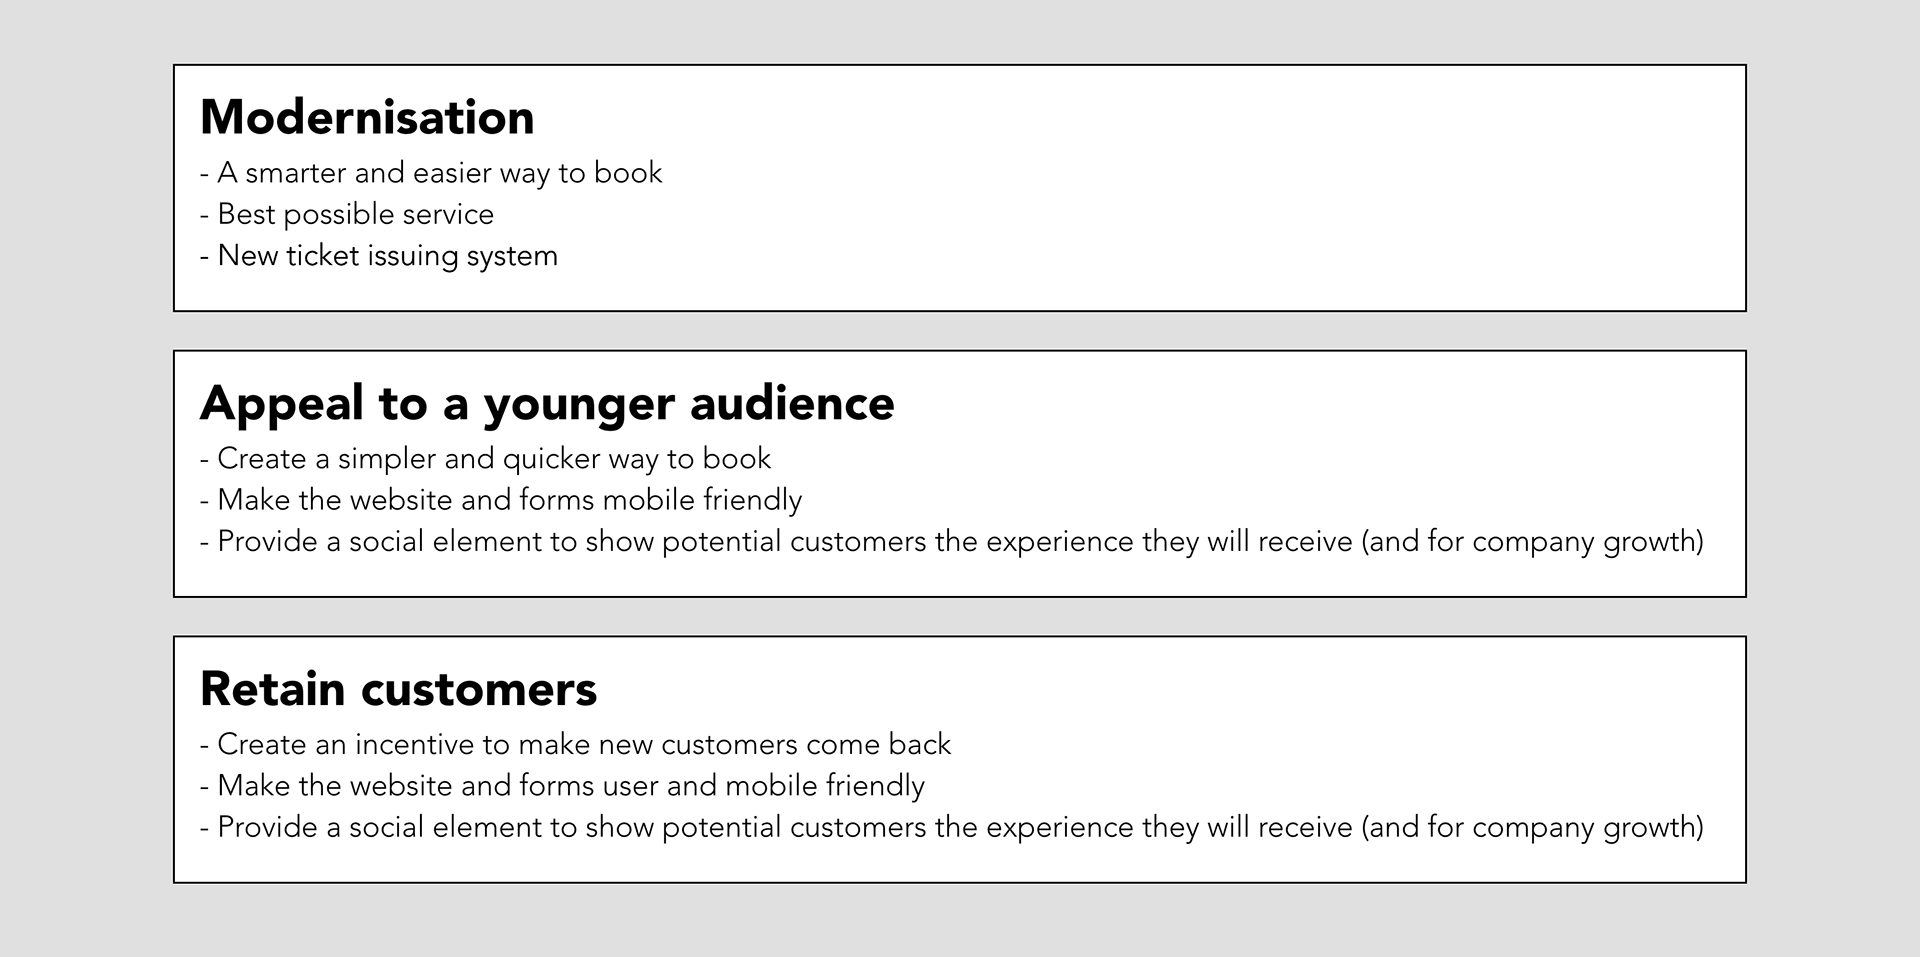Click the Modernisation heading
This screenshot has width=1920, height=957.
pyautogui.click(x=367, y=117)
